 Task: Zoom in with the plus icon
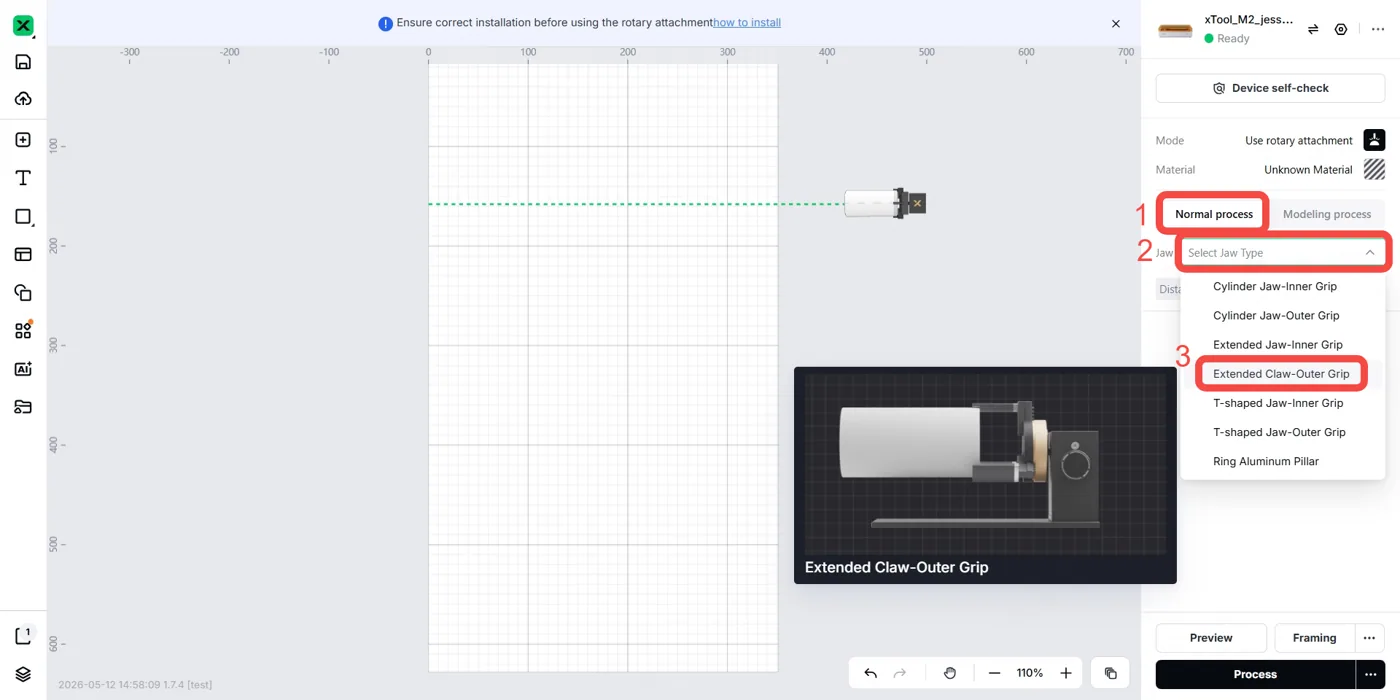pyautogui.click(x=1066, y=673)
